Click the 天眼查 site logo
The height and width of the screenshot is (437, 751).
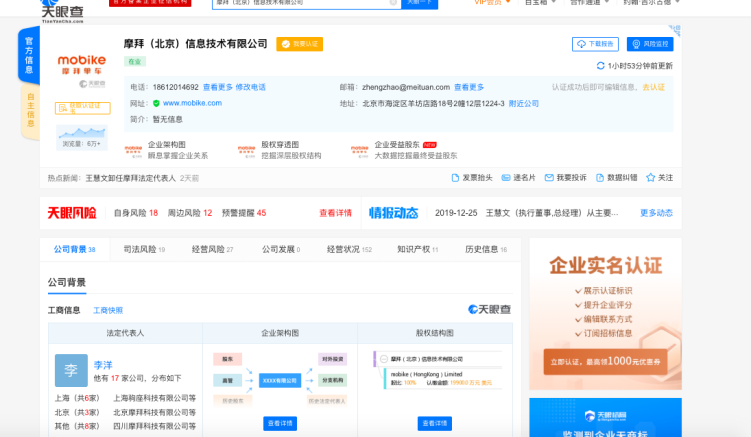pyautogui.click(x=63, y=12)
